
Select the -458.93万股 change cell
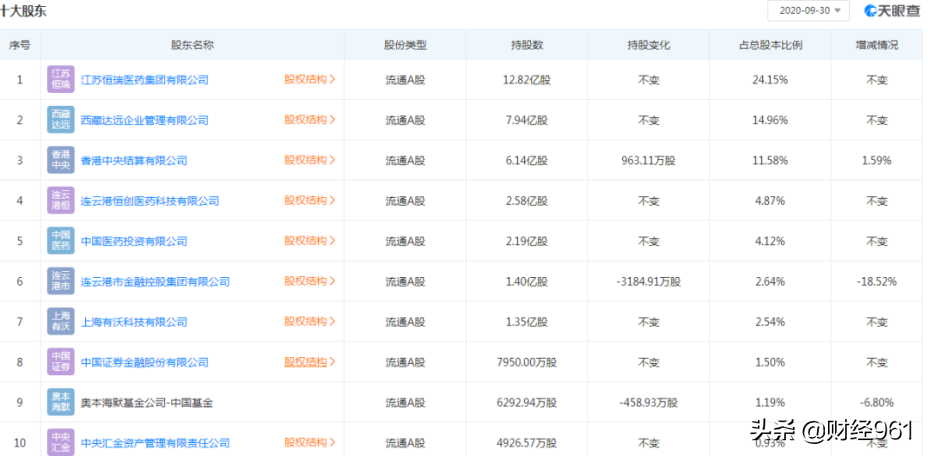tap(649, 403)
